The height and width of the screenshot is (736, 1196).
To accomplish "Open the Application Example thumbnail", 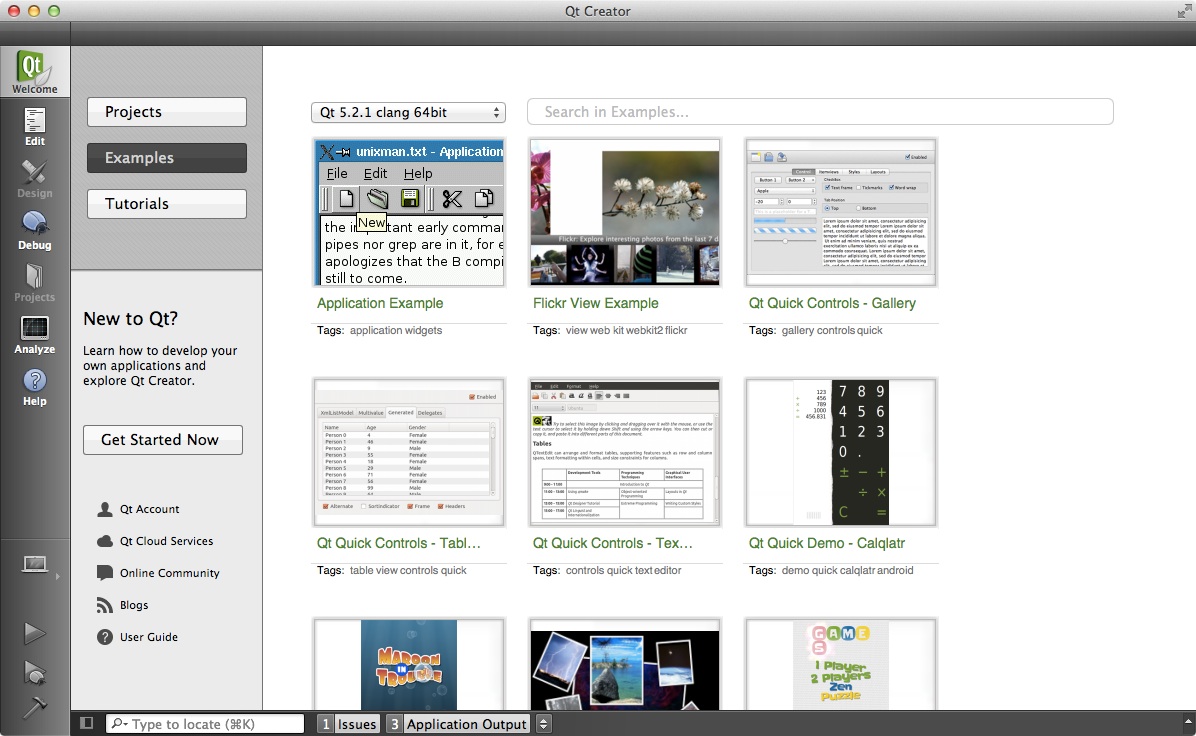I will pyautogui.click(x=409, y=213).
